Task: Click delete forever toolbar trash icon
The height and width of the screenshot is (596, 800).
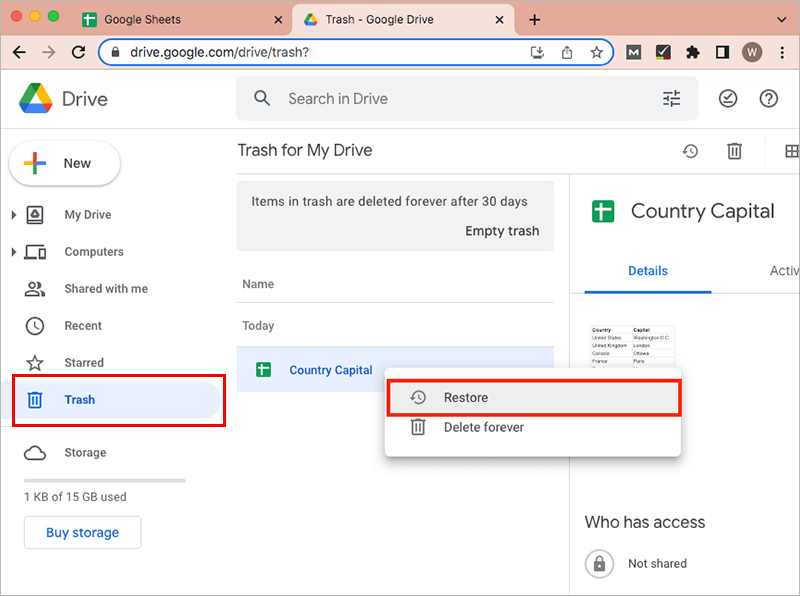Action: 734,151
